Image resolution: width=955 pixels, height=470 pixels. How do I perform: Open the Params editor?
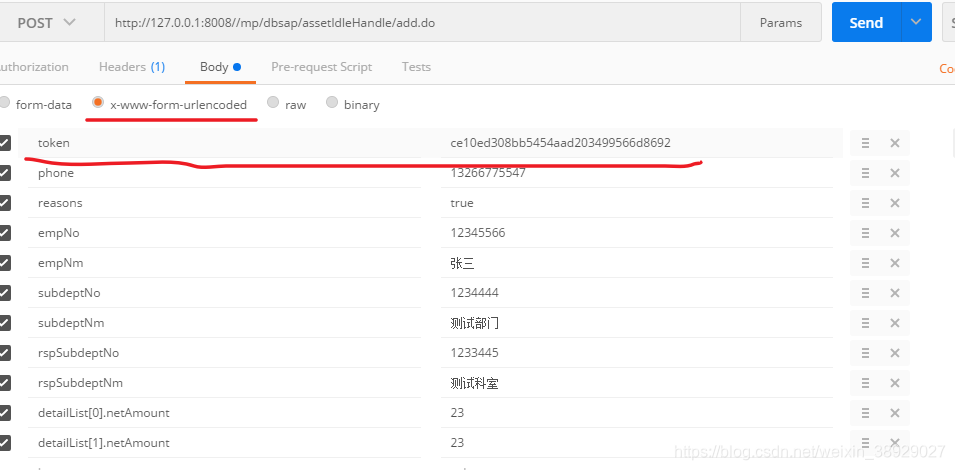click(781, 23)
